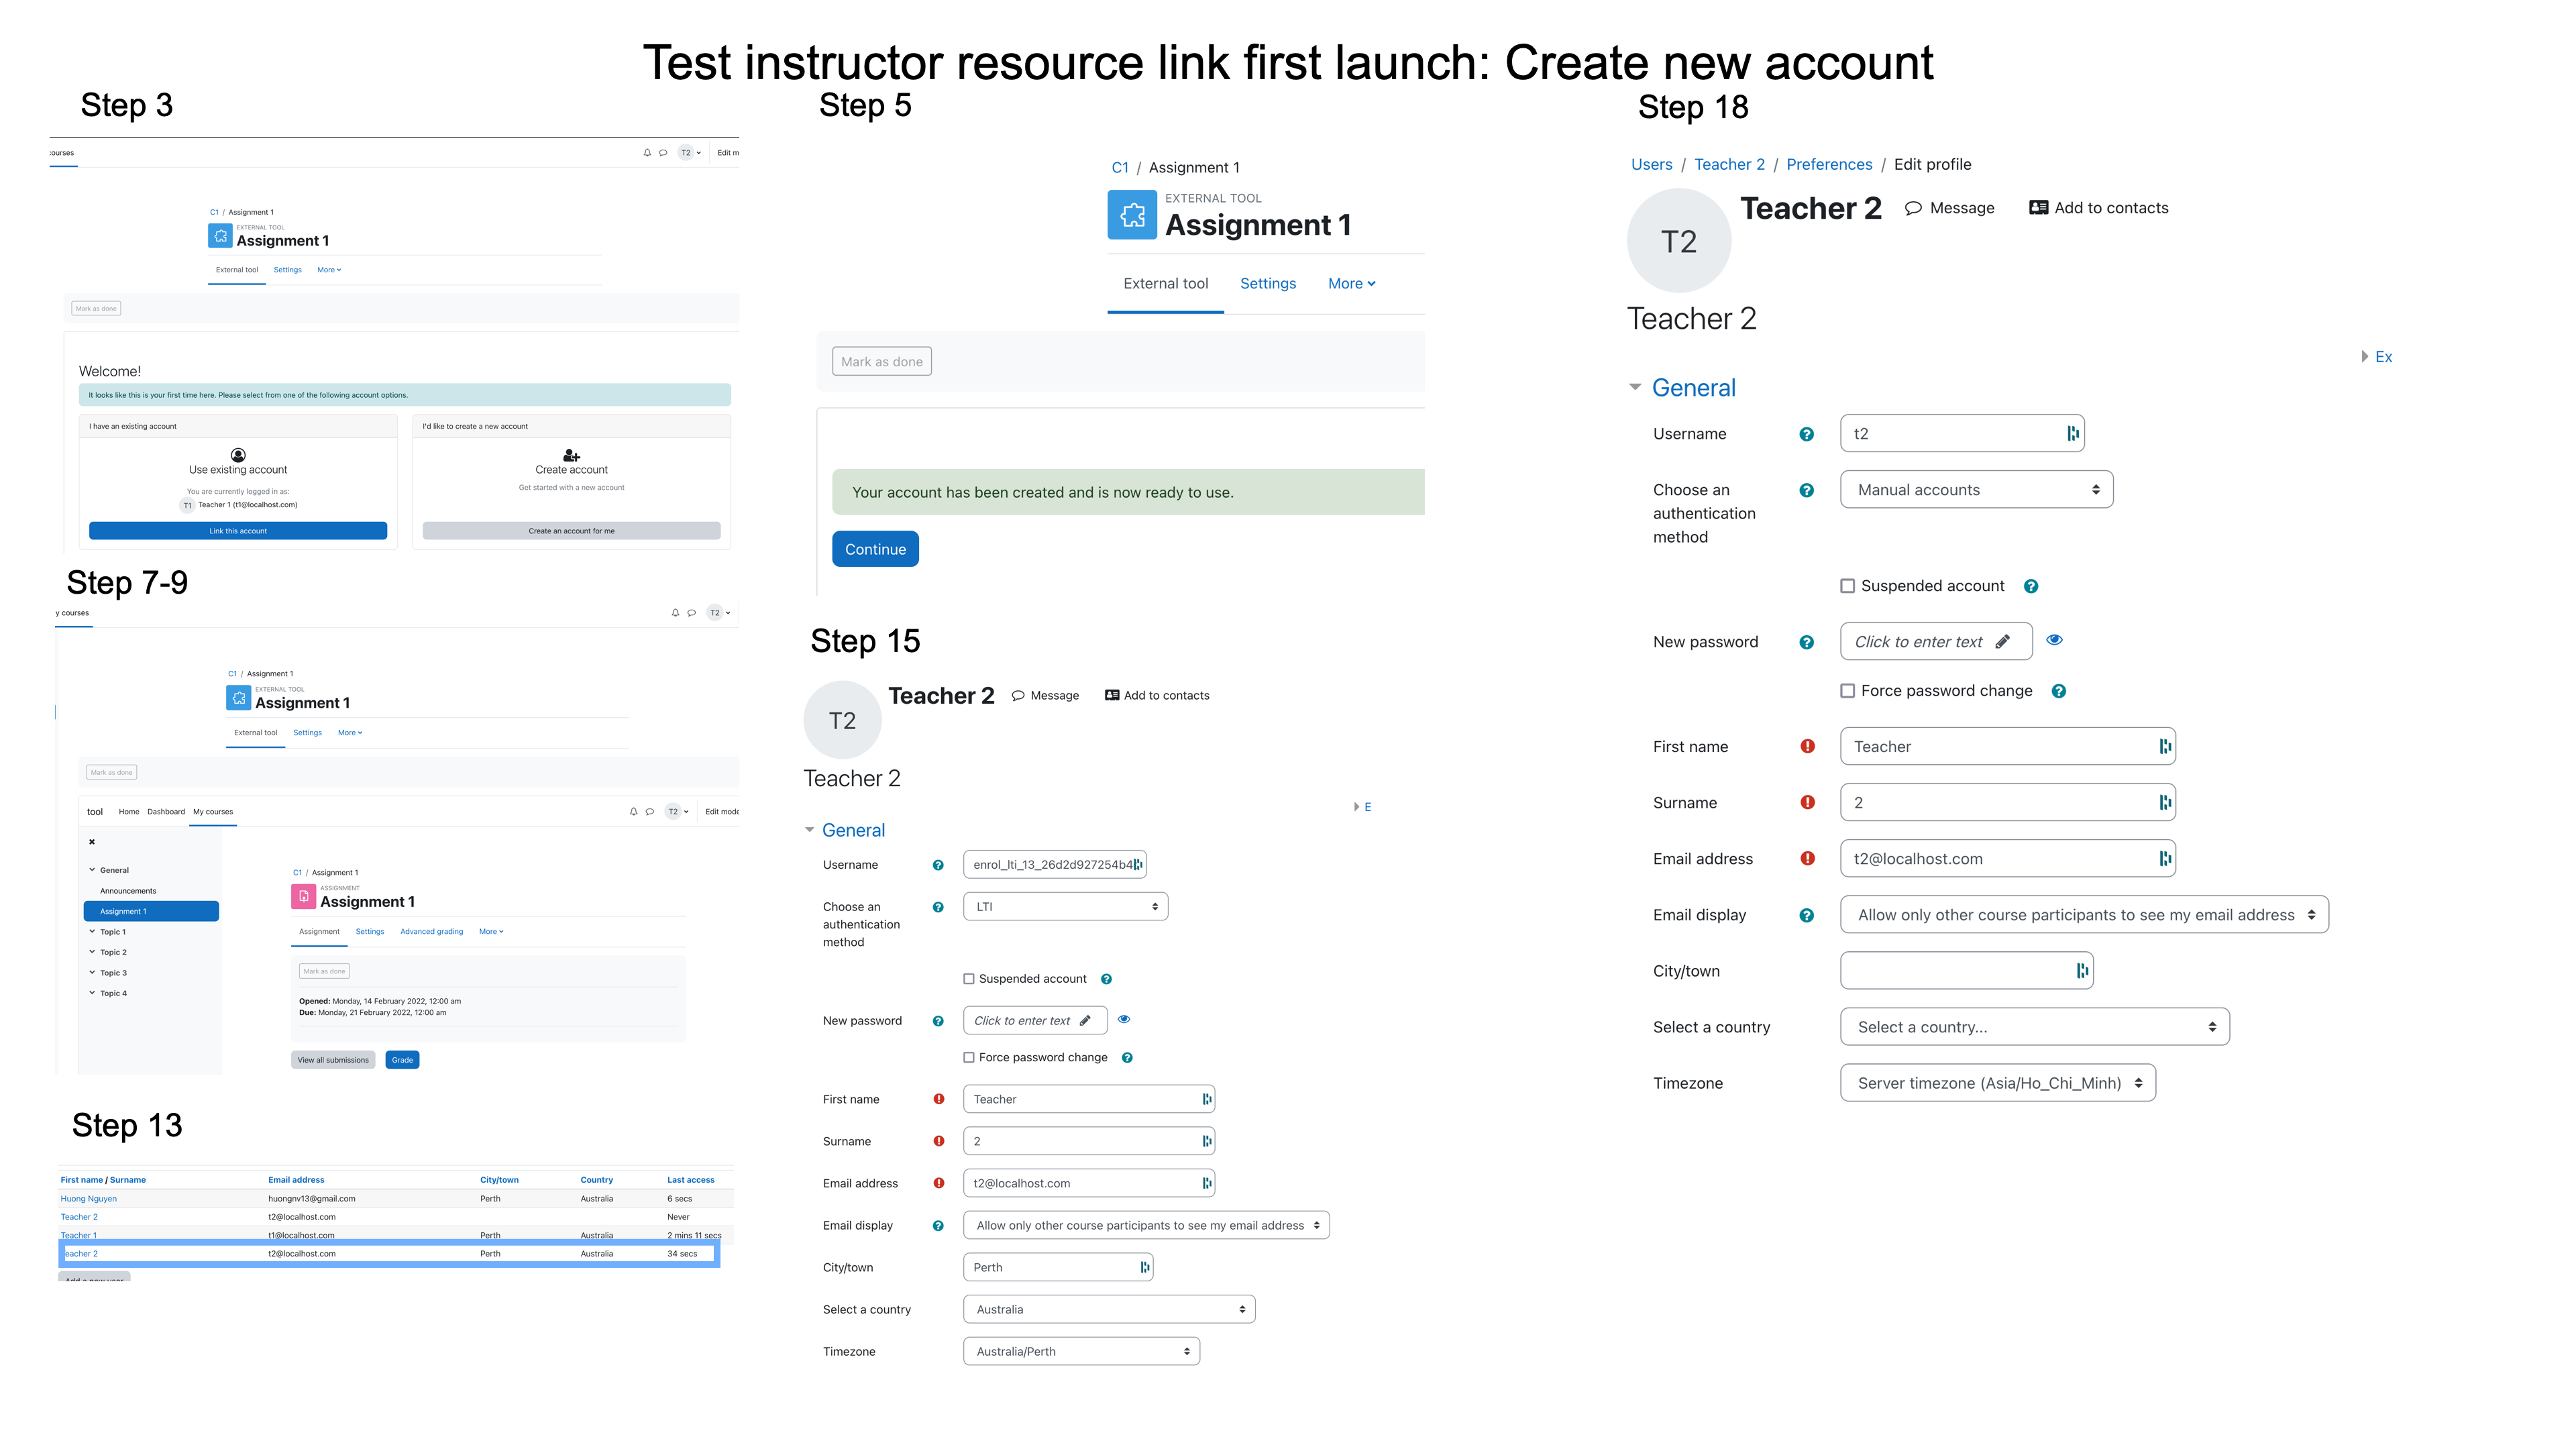The image size is (2576, 1449).
Task: Open the Select a country dropdown in Step 18
Action: tap(2034, 1027)
